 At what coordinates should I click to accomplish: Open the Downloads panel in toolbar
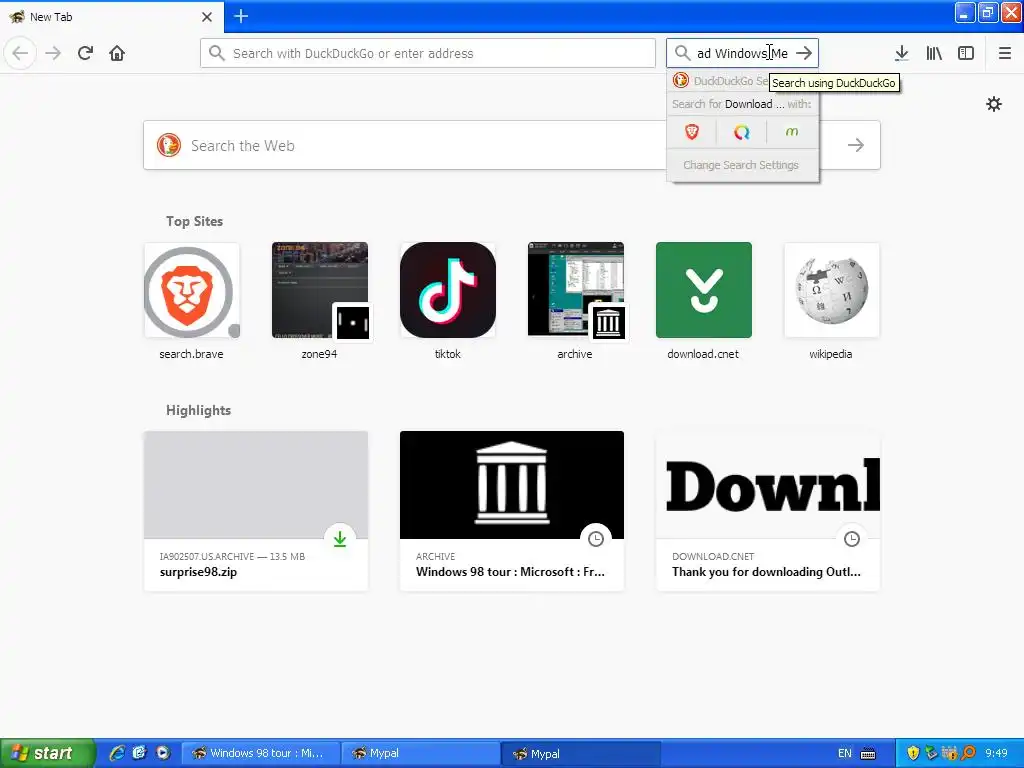[x=902, y=53]
